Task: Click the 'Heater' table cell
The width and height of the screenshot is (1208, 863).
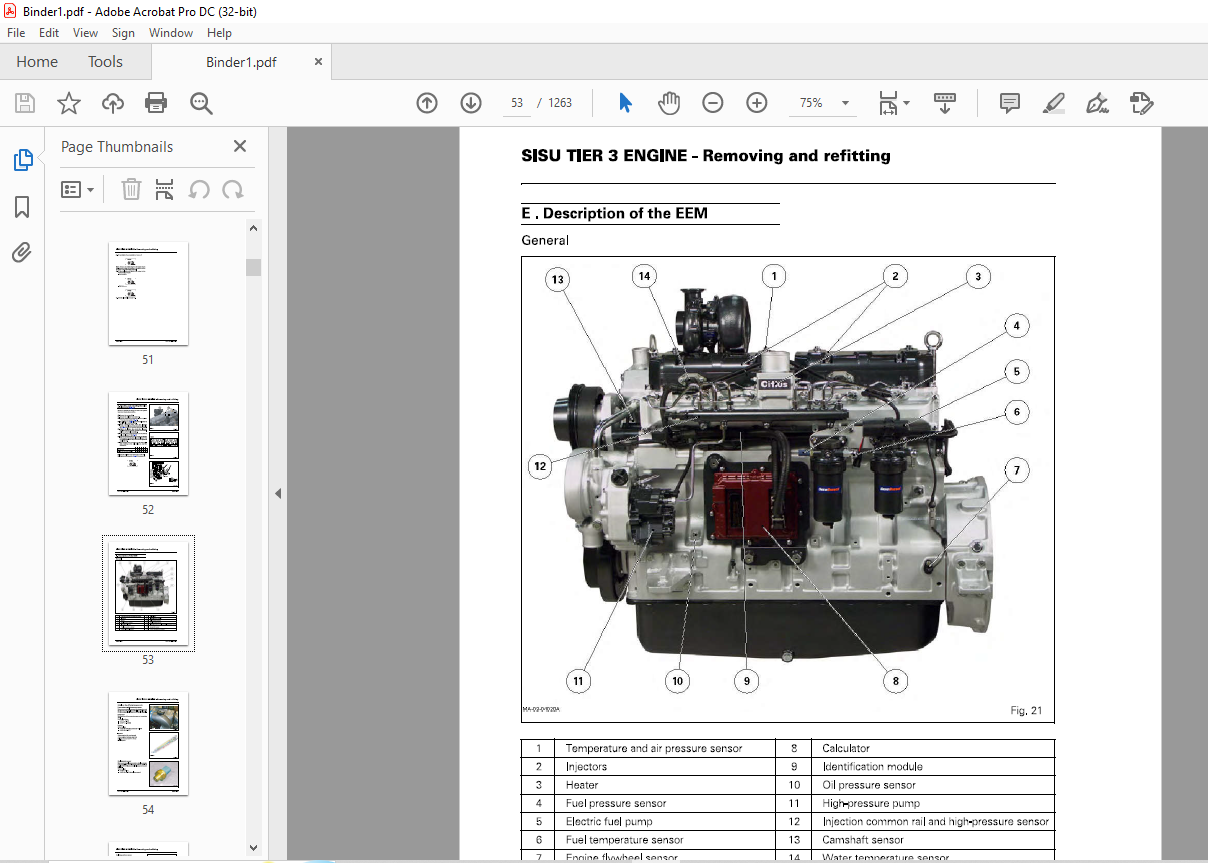Action: pos(582,785)
